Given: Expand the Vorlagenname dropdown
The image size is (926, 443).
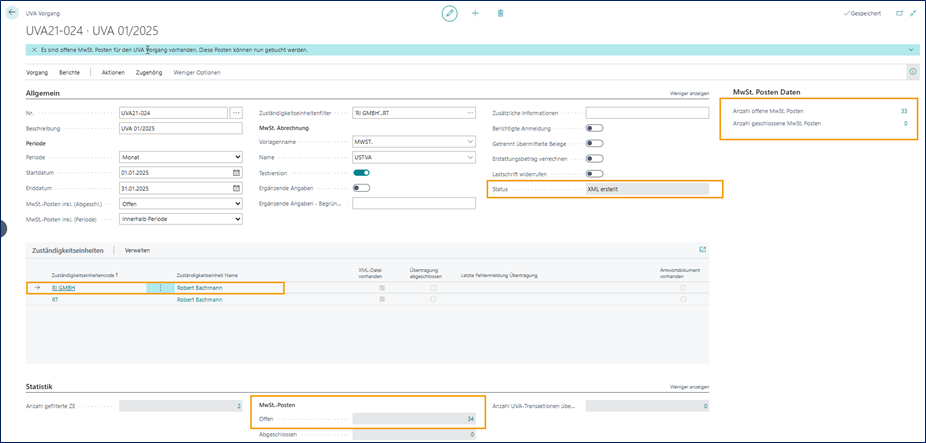Looking at the screenshot, I should pyautogui.click(x=415, y=142).
